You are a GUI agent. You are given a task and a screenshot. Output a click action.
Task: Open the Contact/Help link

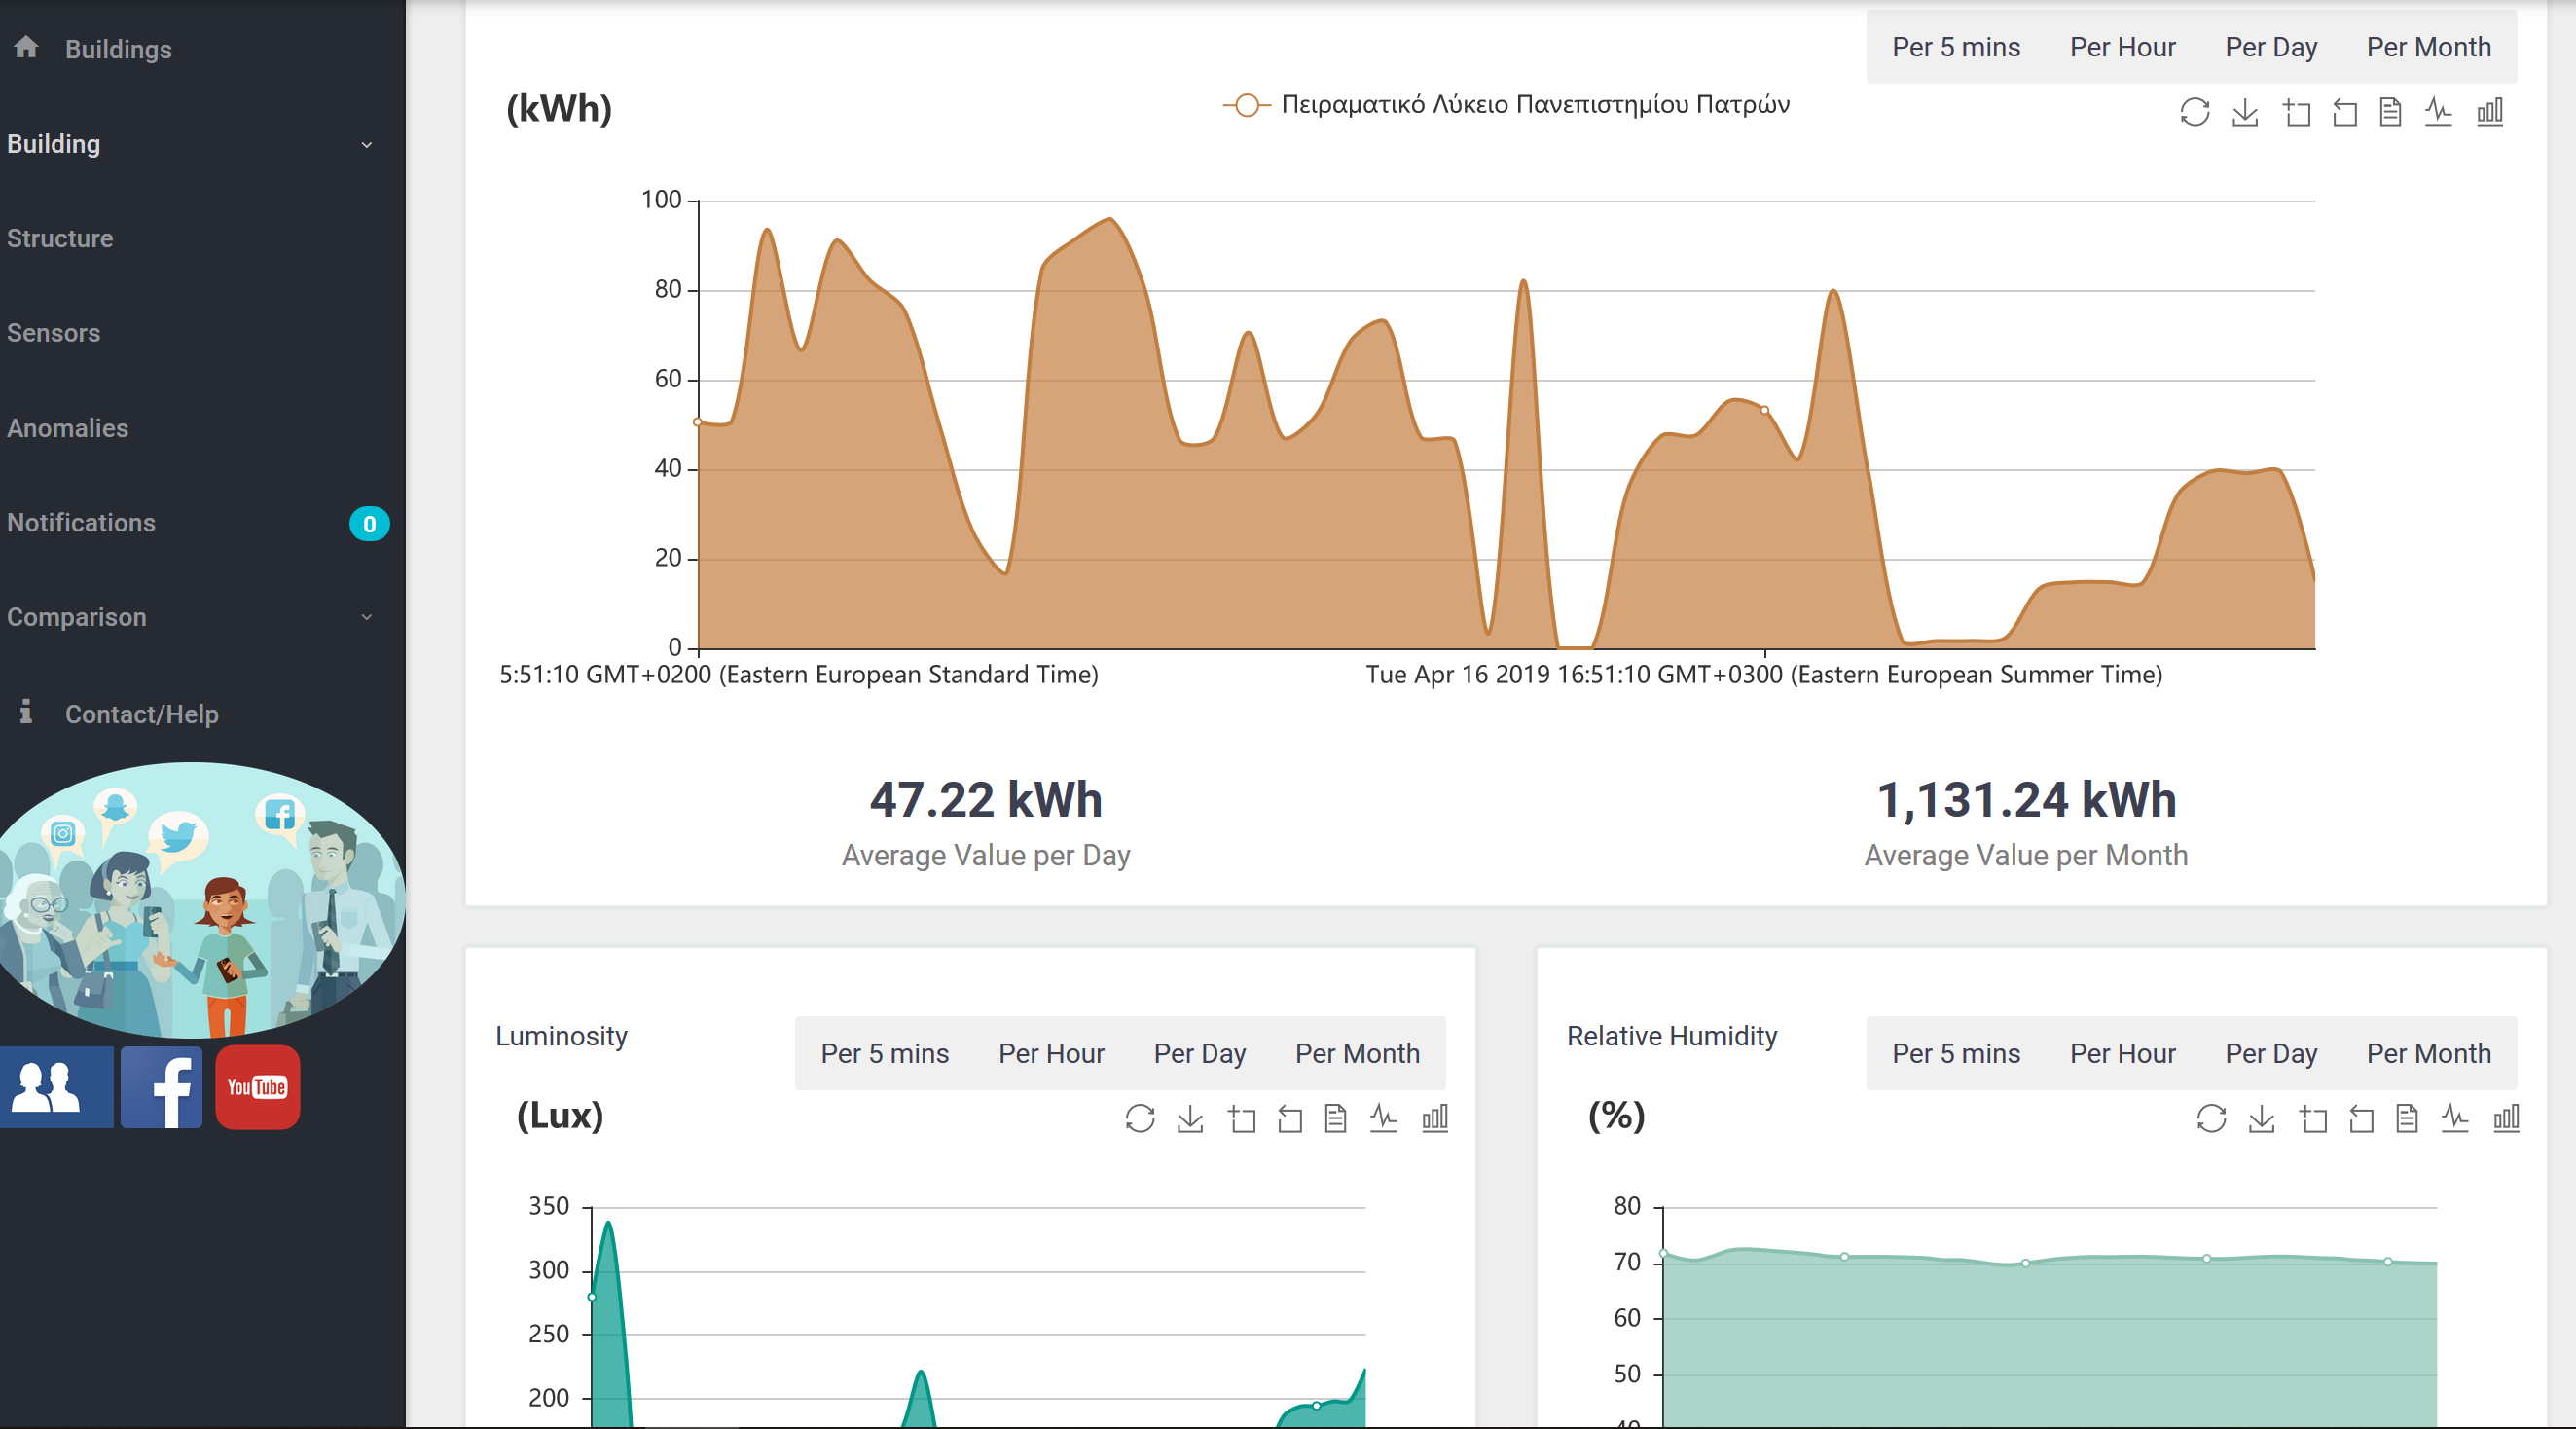coord(141,714)
